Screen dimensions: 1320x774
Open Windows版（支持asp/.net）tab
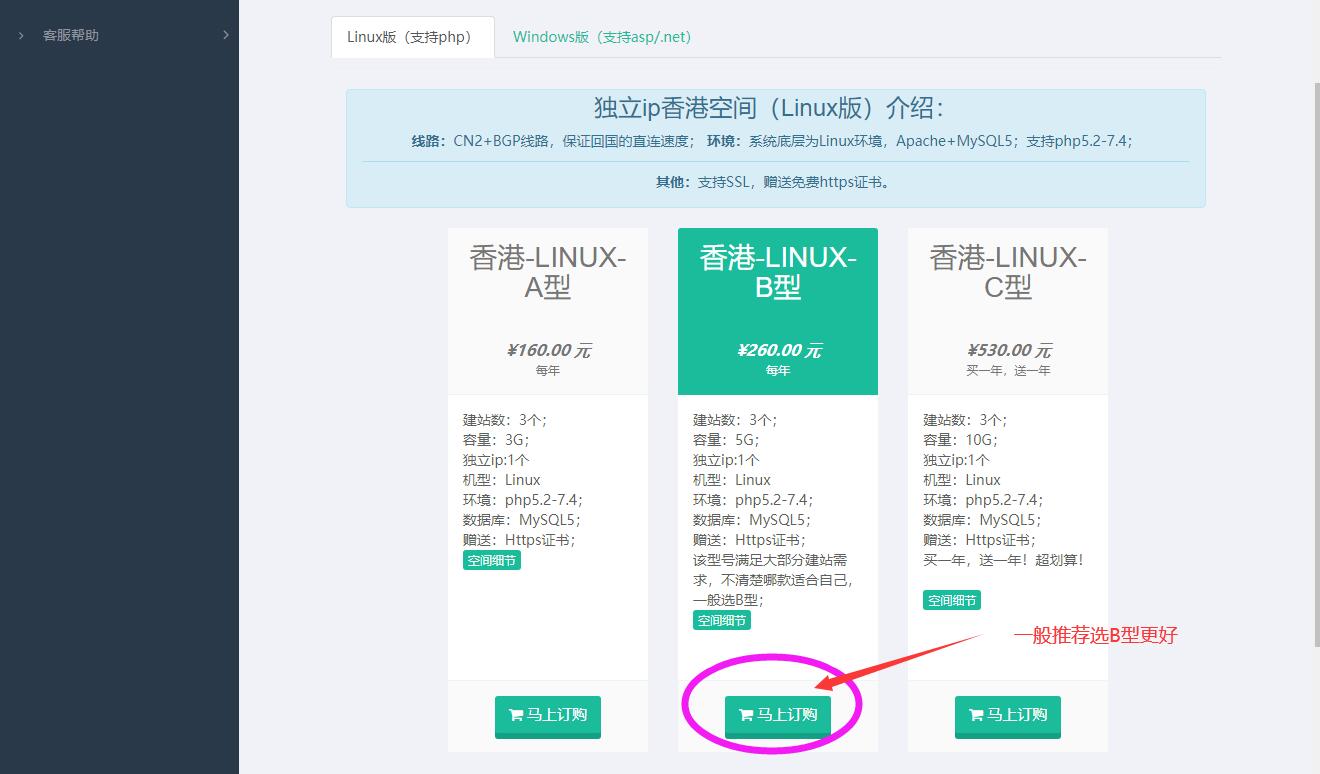(x=602, y=37)
